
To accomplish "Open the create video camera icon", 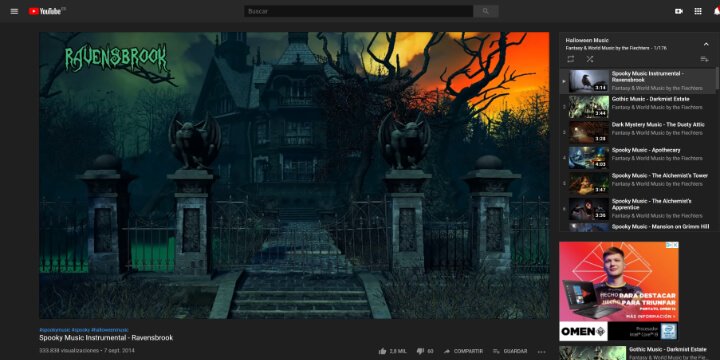I will (x=679, y=11).
